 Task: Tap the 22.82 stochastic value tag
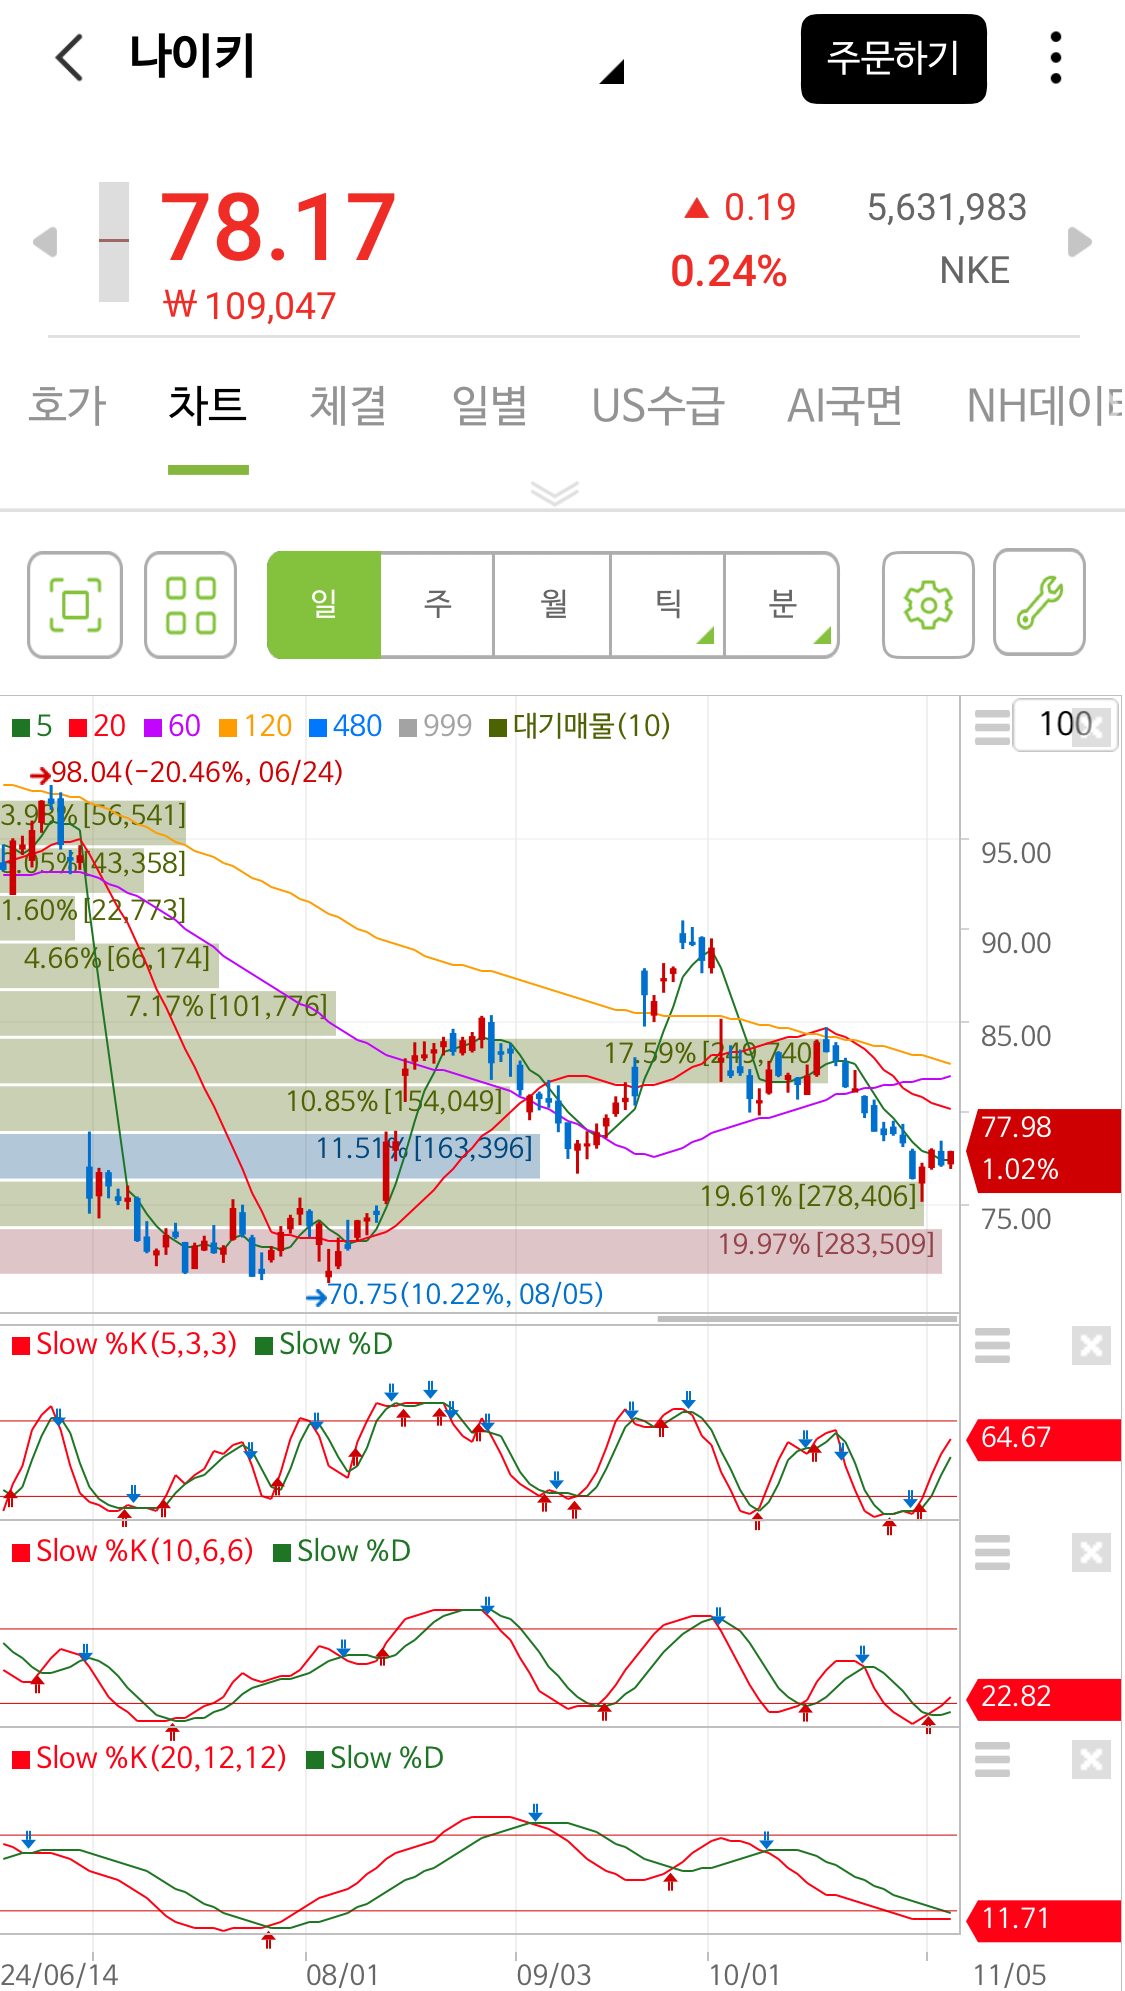click(x=1044, y=1698)
